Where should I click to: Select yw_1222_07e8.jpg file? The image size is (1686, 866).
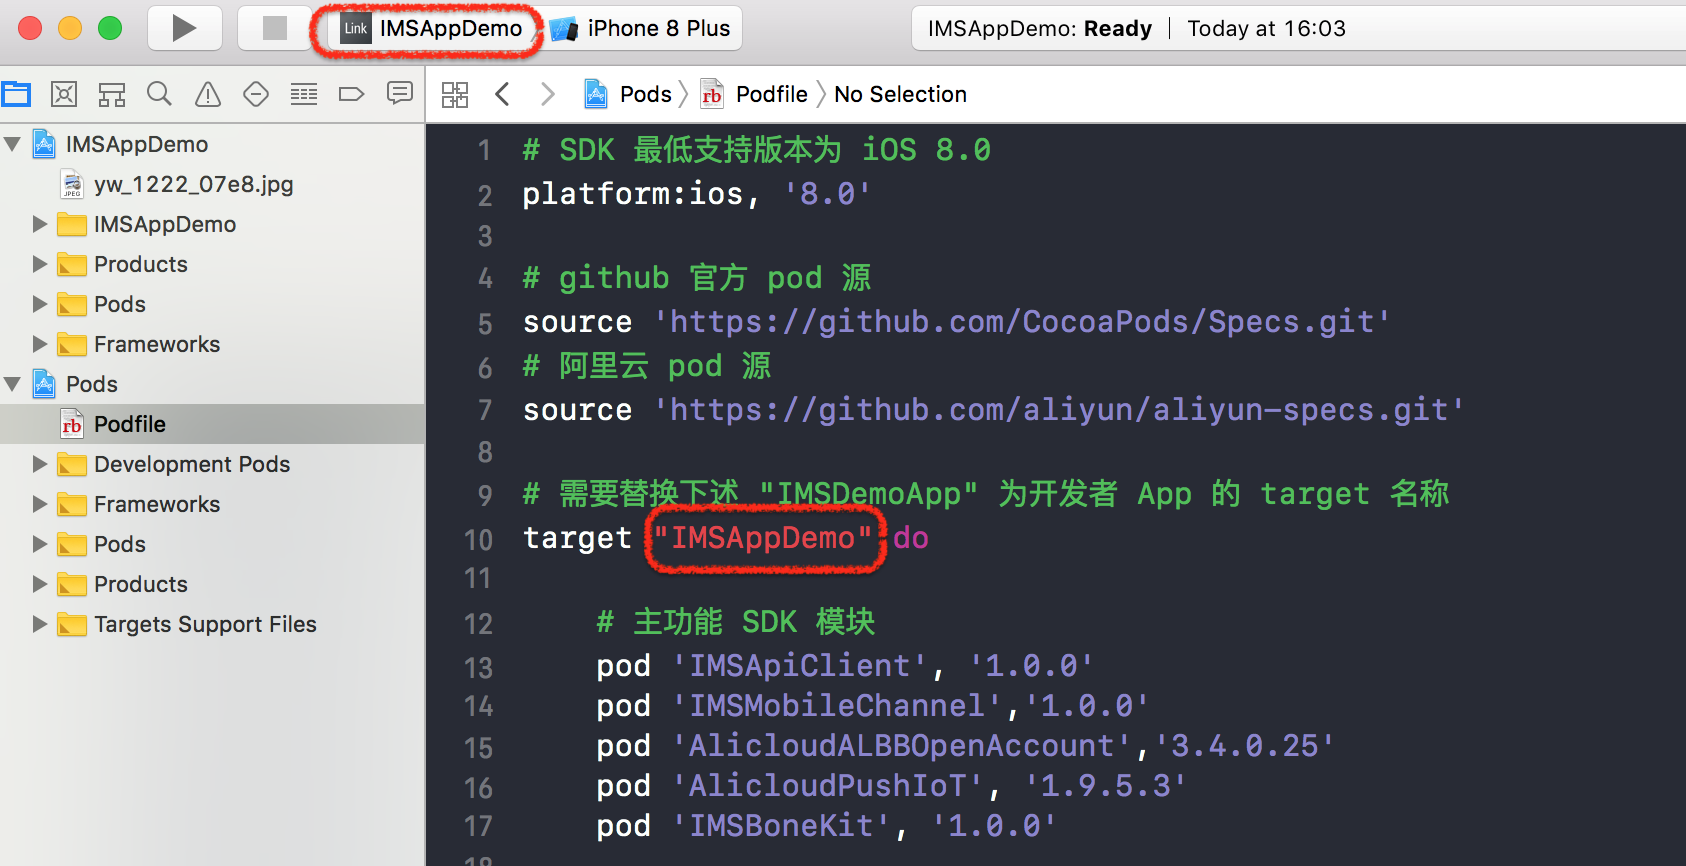point(193,184)
